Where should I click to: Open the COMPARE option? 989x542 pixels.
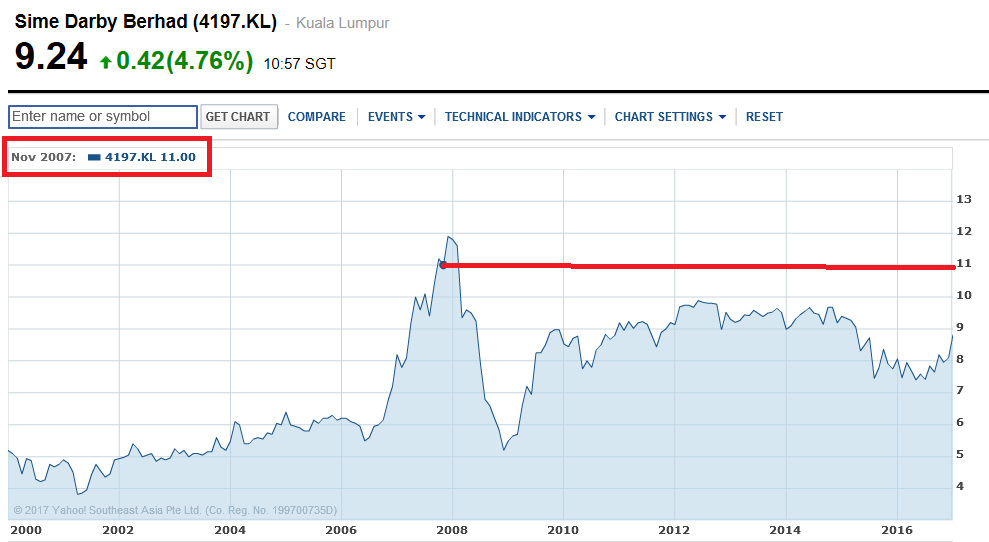tap(317, 117)
